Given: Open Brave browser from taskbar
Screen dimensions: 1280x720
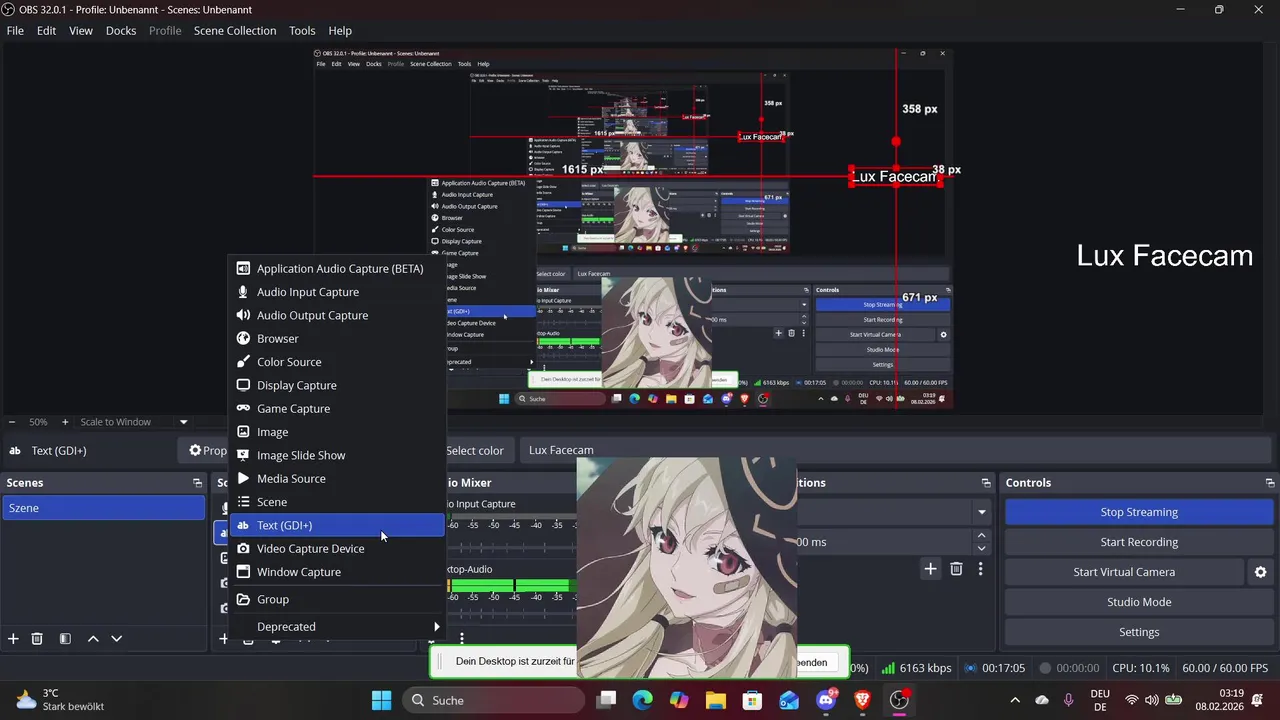Looking at the screenshot, I should coord(862,700).
